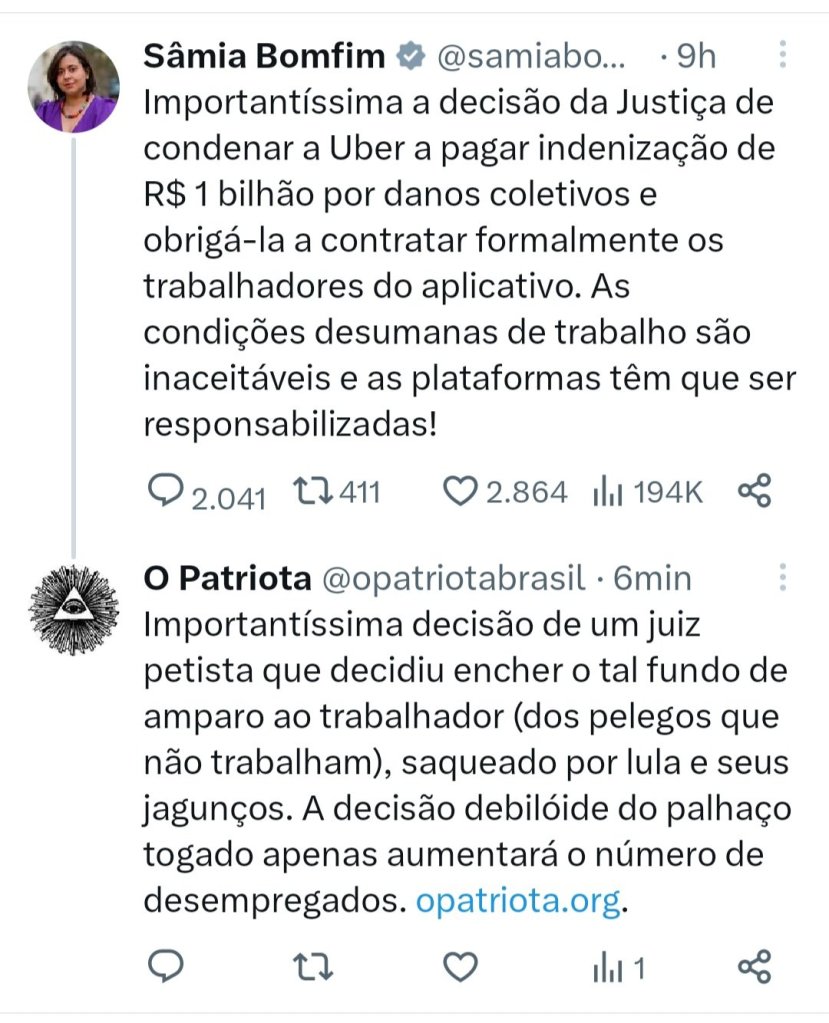Like O Patriota's reply

pos(459,966)
